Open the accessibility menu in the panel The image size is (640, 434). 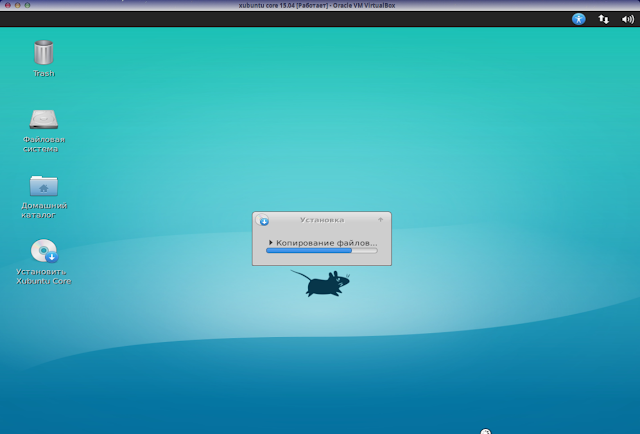click(578, 19)
